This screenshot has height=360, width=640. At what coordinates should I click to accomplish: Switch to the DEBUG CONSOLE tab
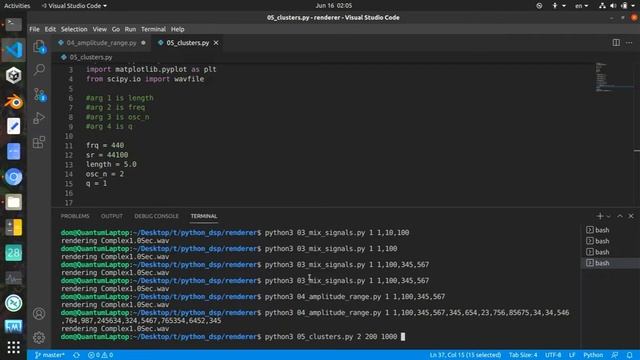(156, 216)
